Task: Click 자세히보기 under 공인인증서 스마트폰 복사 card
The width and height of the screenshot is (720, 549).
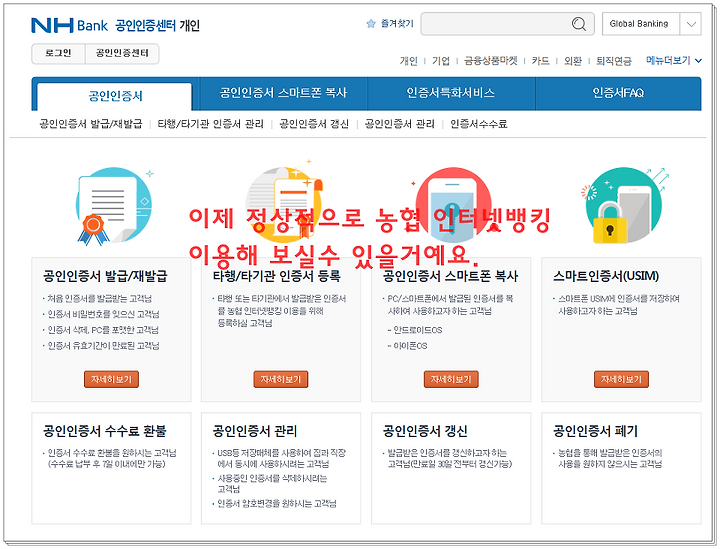Action: (451, 379)
